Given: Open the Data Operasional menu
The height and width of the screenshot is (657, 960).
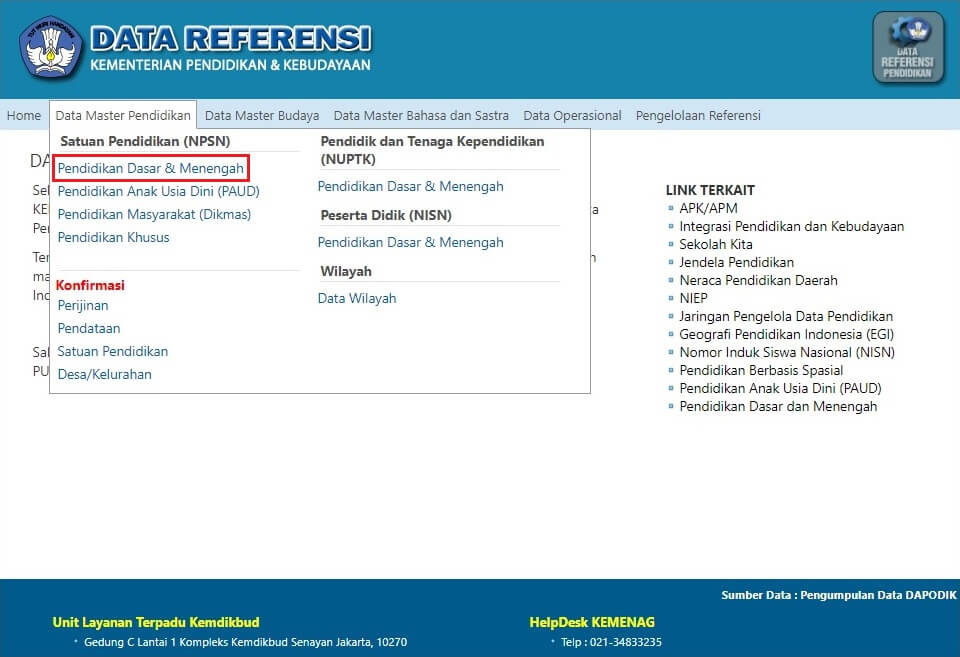Looking at the screenshot, I should (x=572, y=115).
